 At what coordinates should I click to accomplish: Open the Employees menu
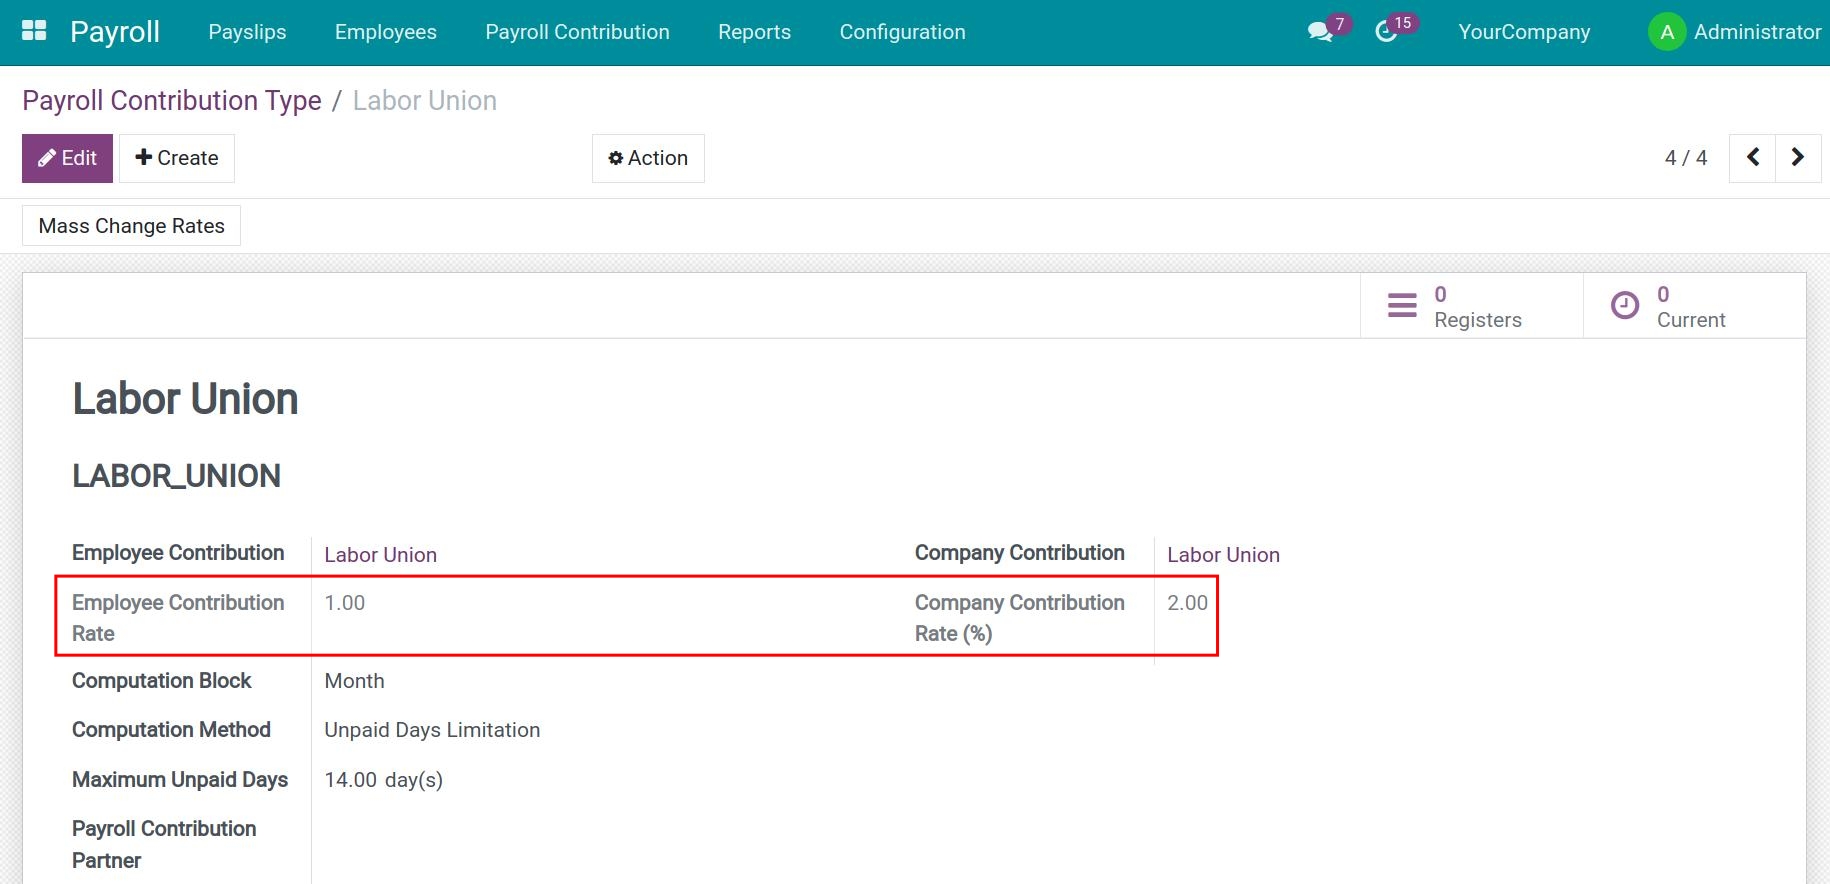[x=386, y=32]
